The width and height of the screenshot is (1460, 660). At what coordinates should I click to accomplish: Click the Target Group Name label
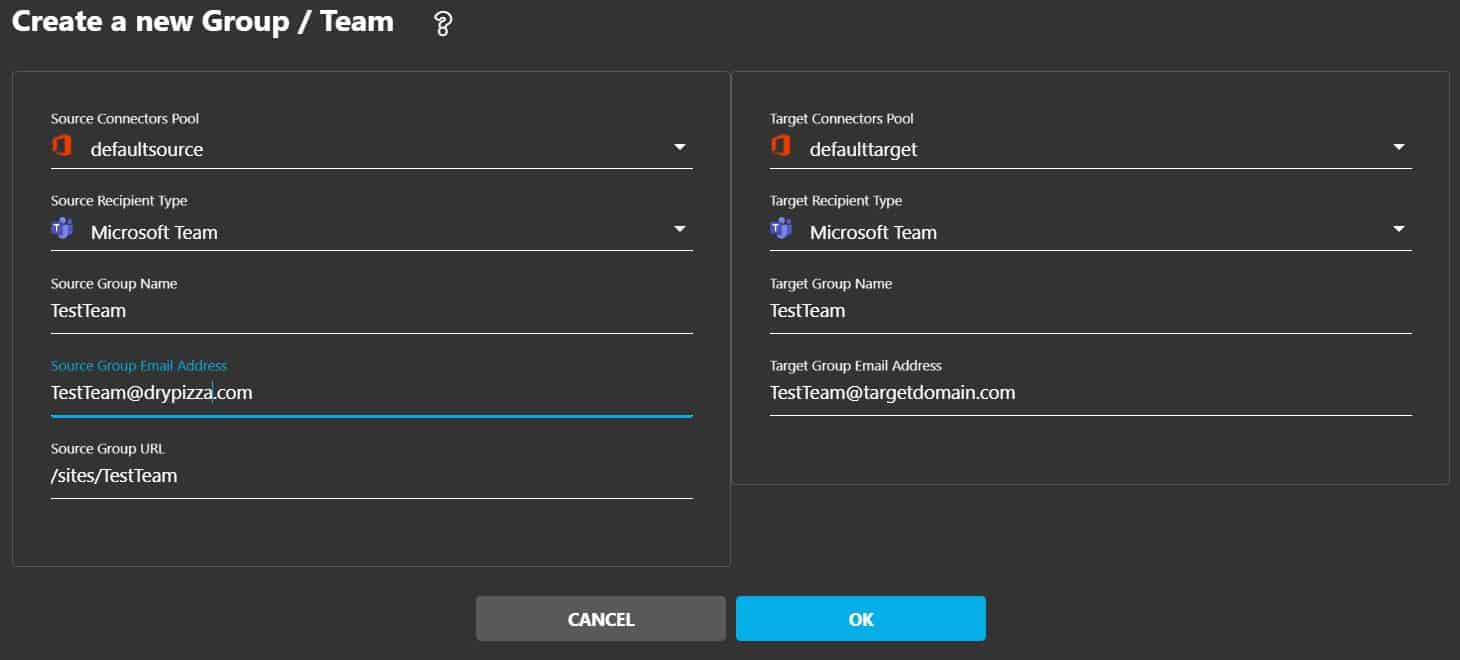click(x=831, y=284)
